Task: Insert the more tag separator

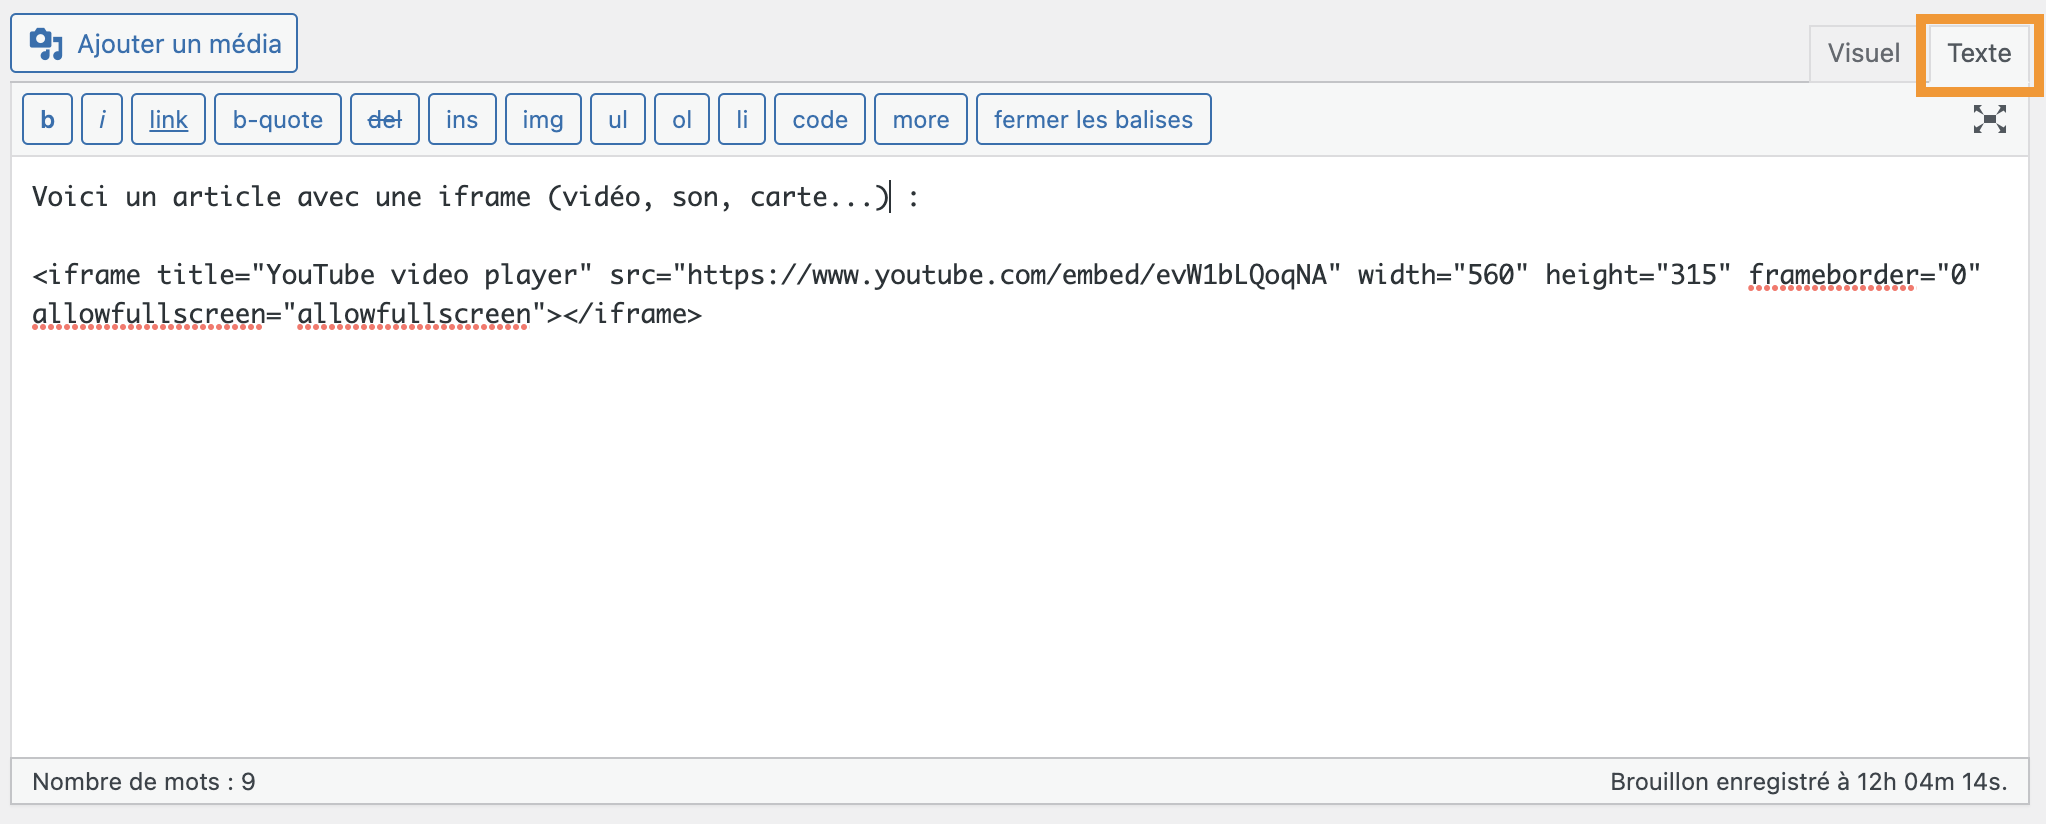Action: 920,120
